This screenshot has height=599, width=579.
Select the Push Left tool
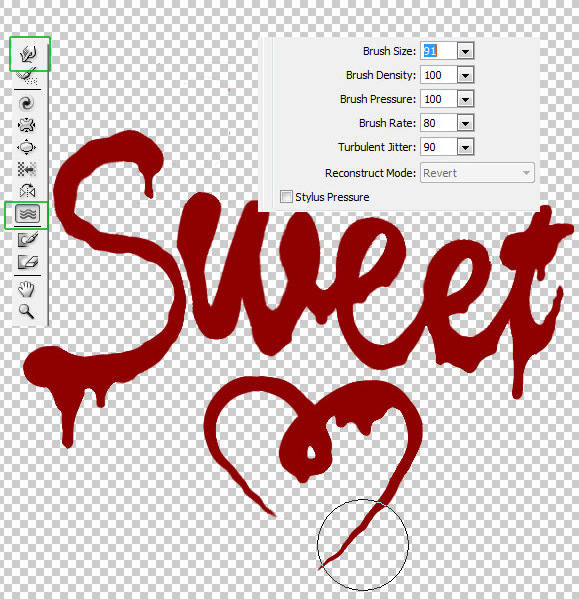27,169
